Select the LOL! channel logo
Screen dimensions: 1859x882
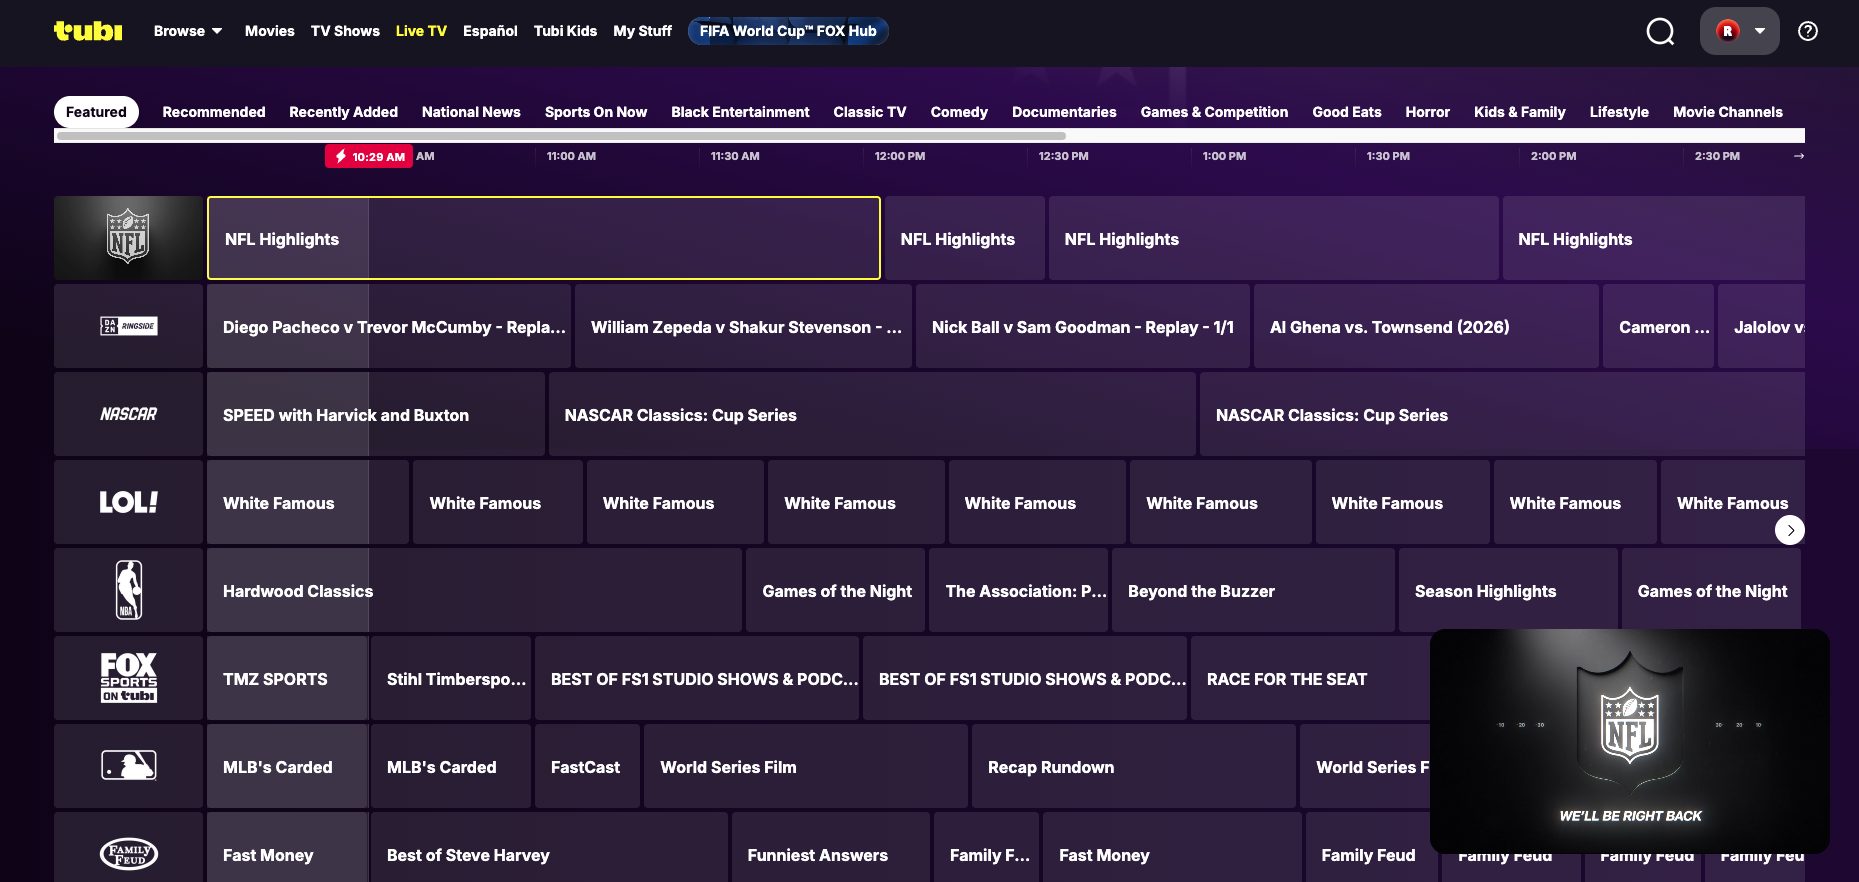[x=128, y=502]
